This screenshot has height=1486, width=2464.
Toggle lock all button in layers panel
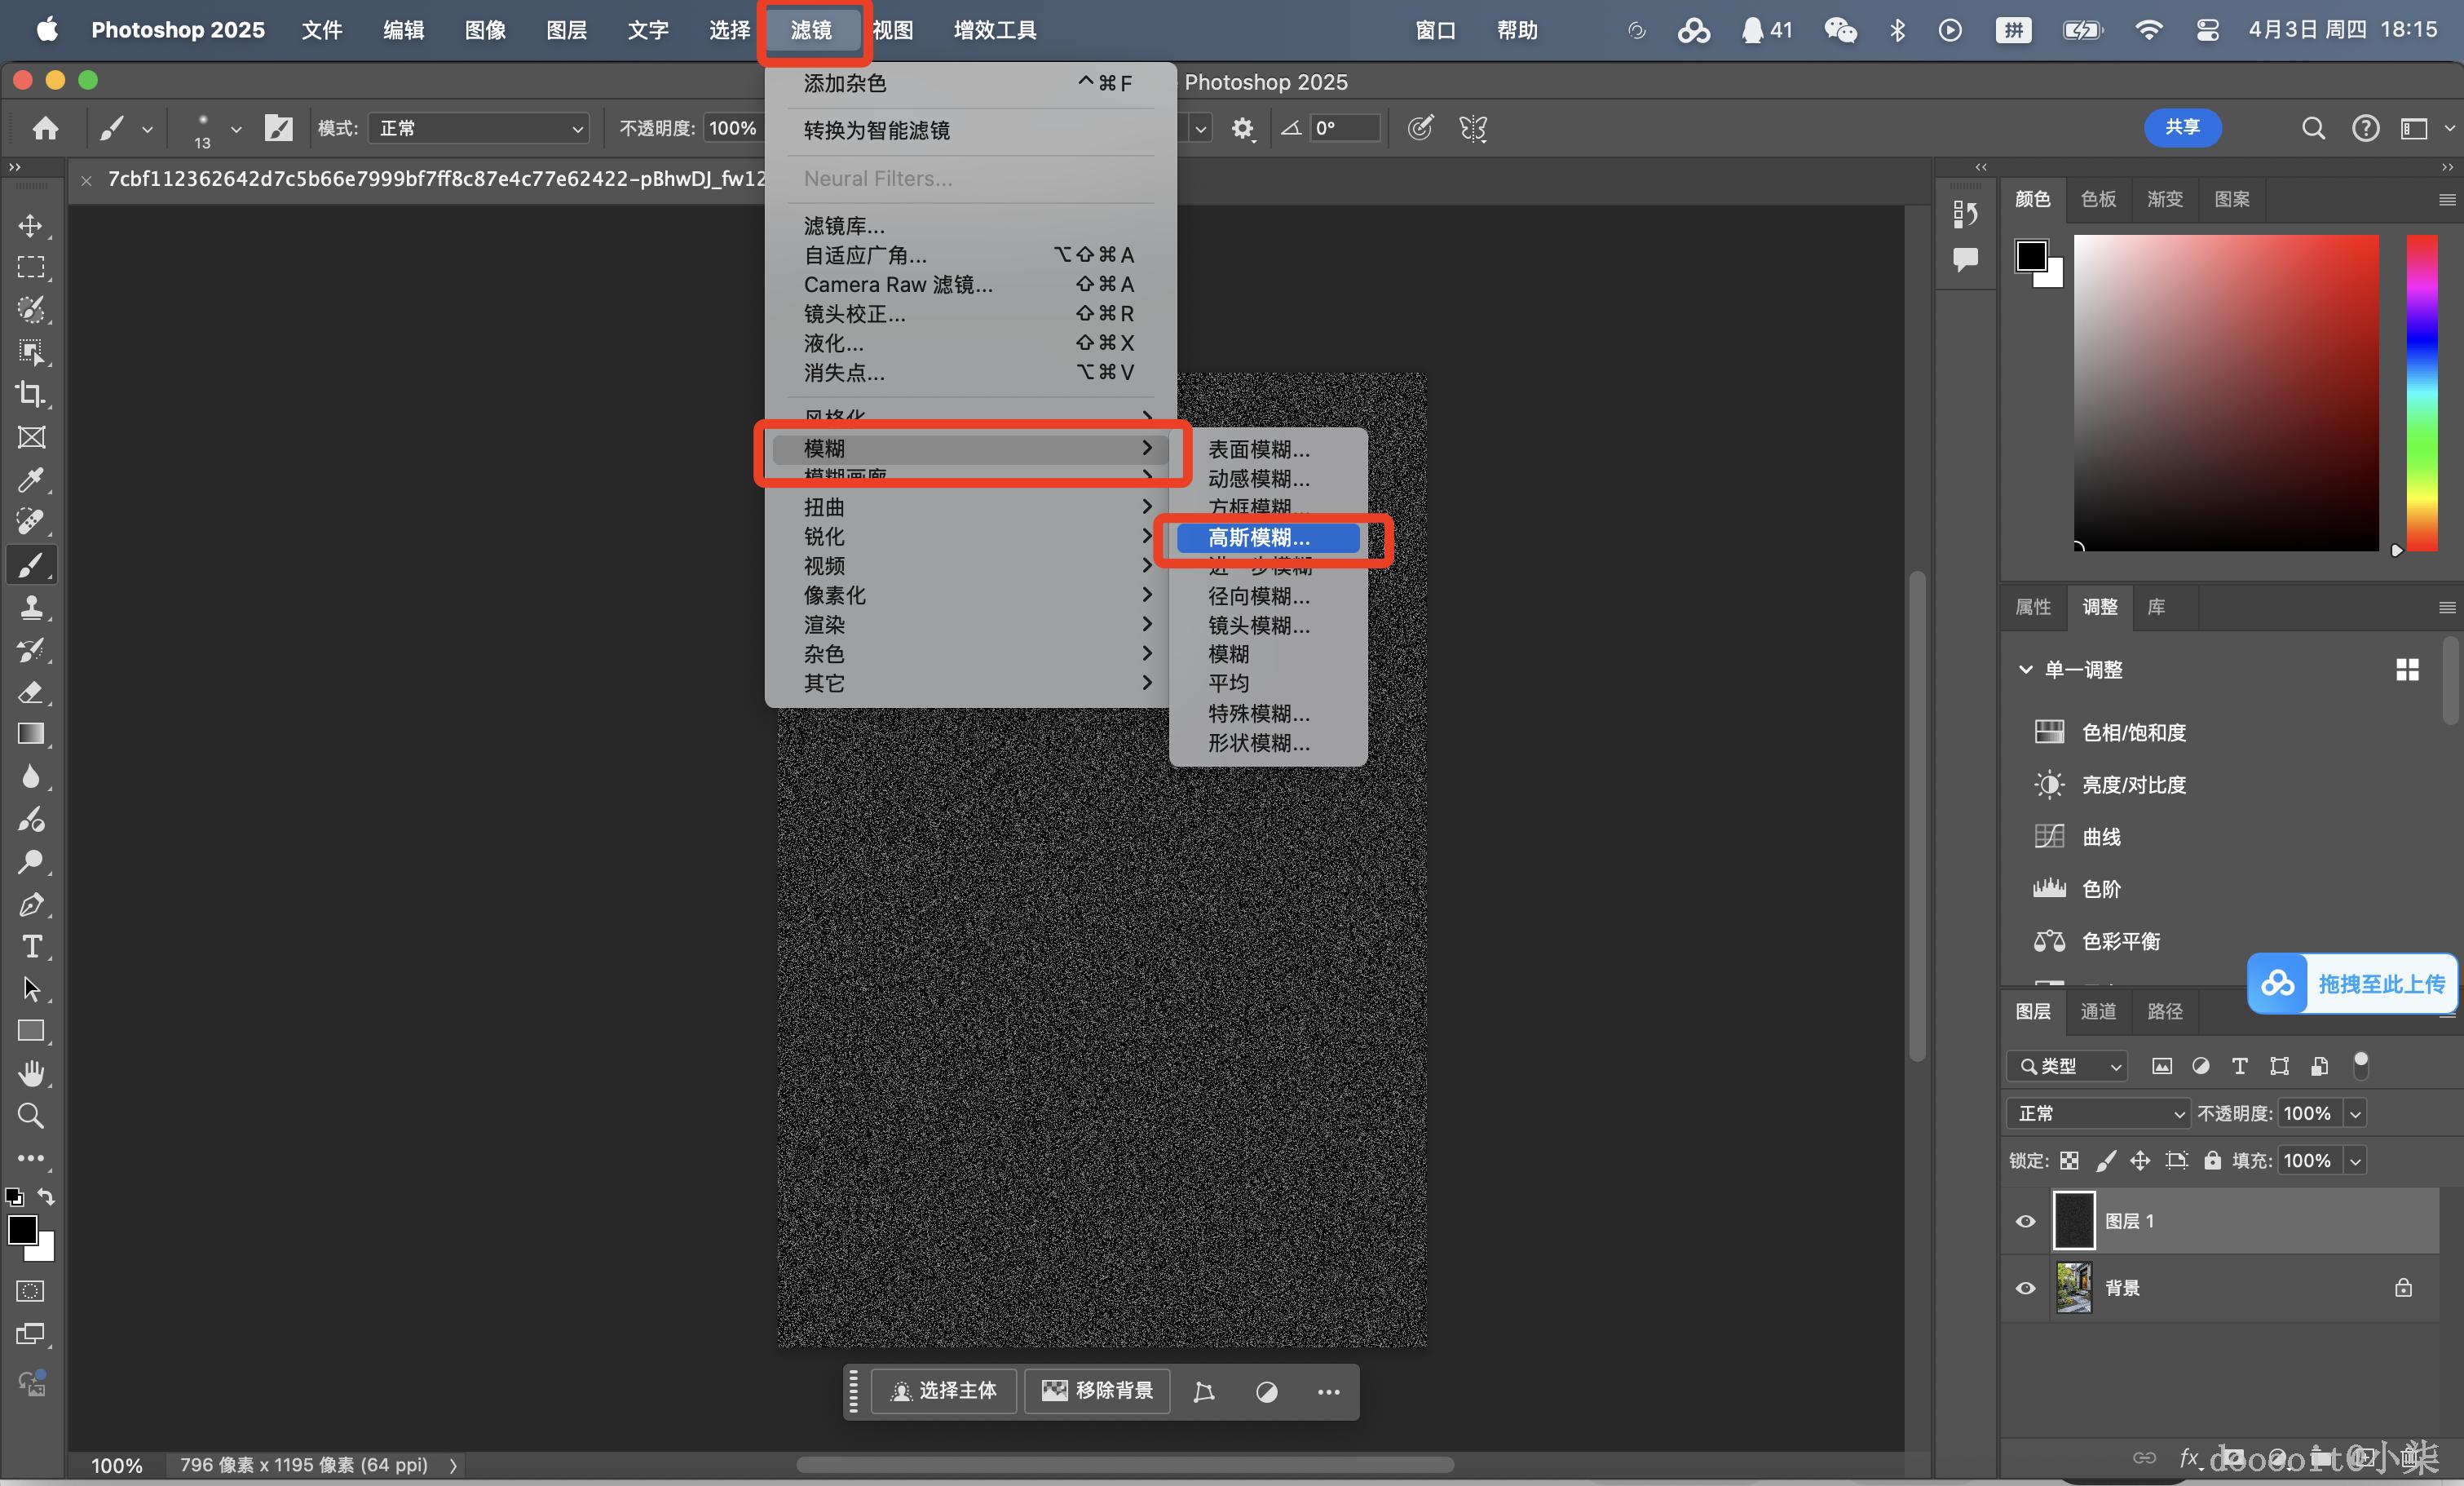click(2212, 1160)
